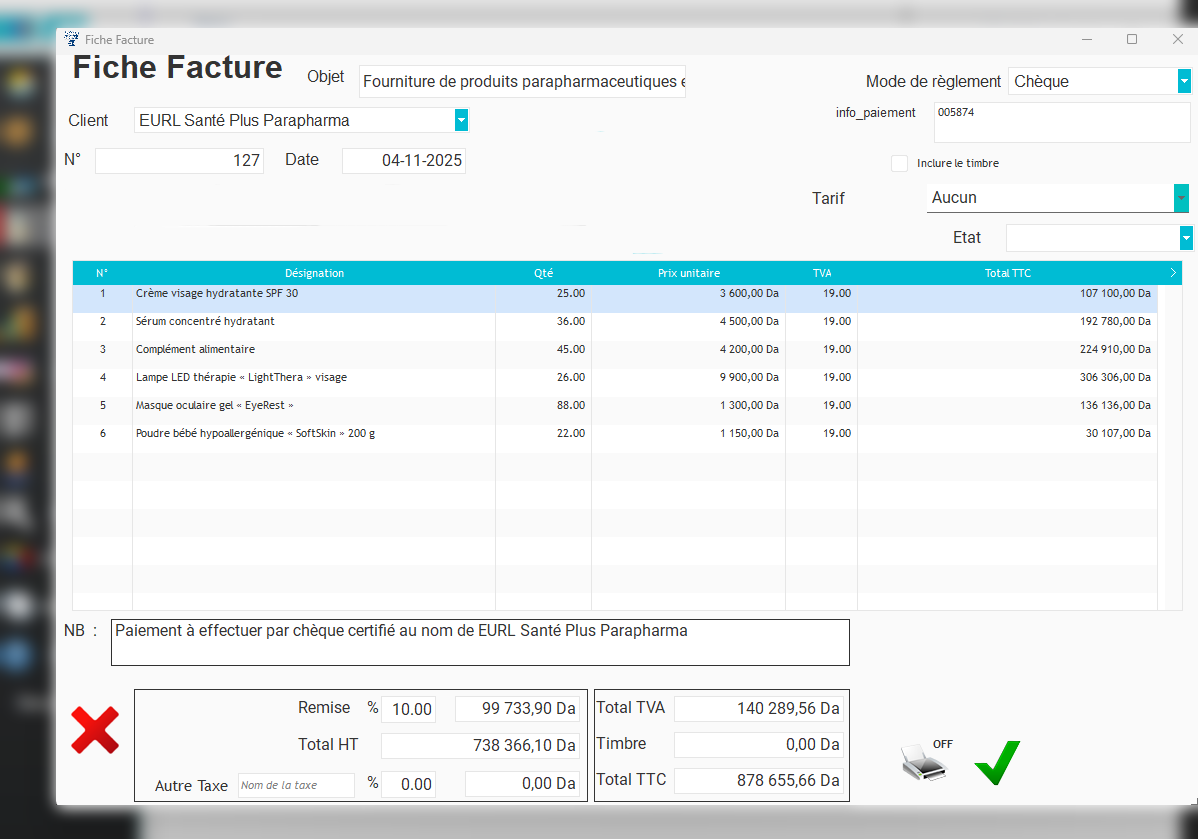Click the Nom de la taxe field
Screen dimensions: 1198x839
click(296, 785)
